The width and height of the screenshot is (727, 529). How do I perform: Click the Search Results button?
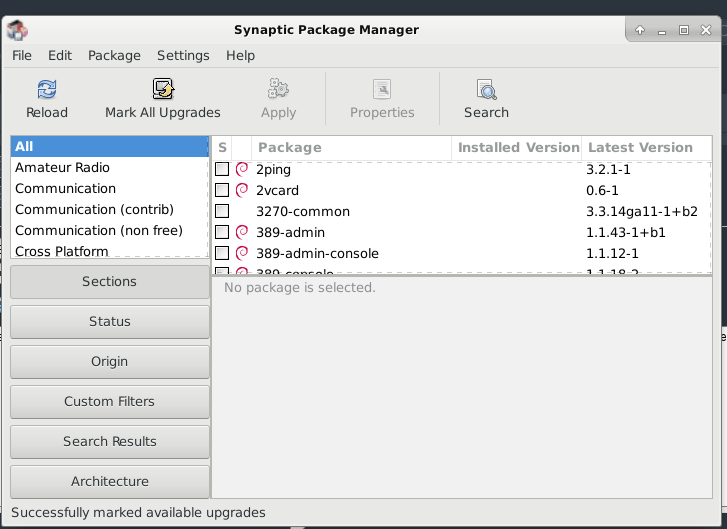[x=109, y=441]
